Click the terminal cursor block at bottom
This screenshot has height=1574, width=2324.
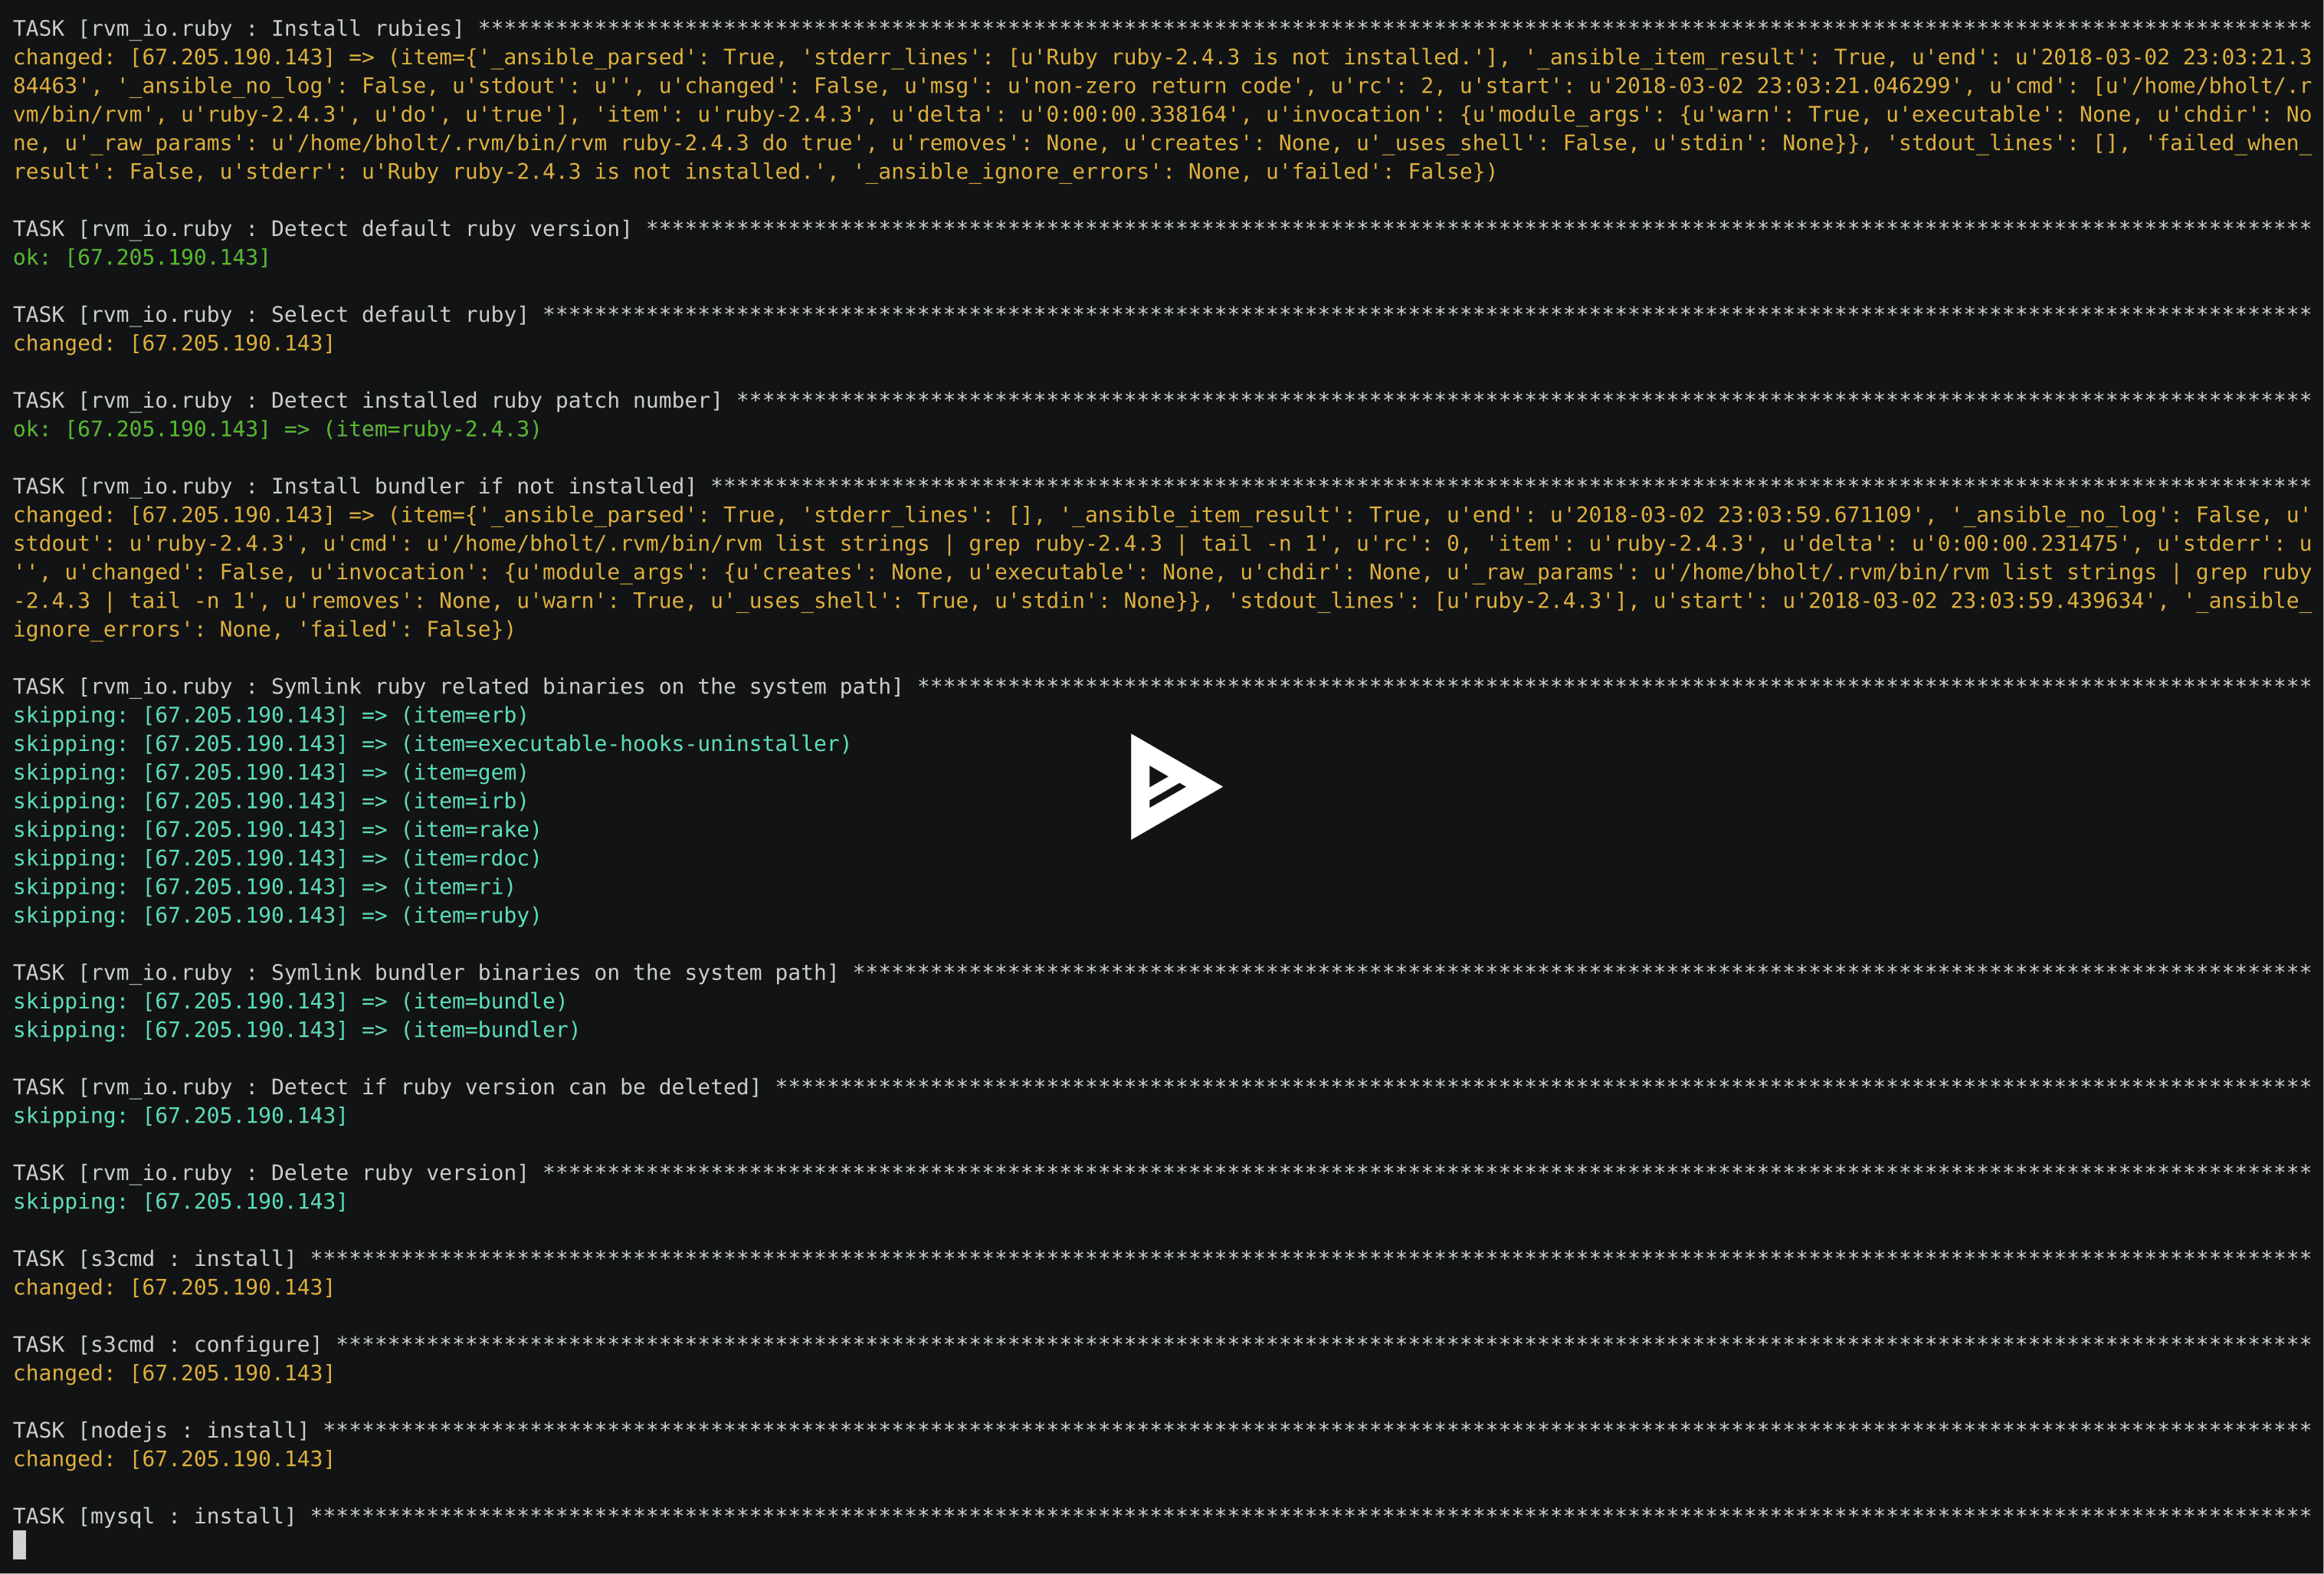click(x=19, y=1545)
